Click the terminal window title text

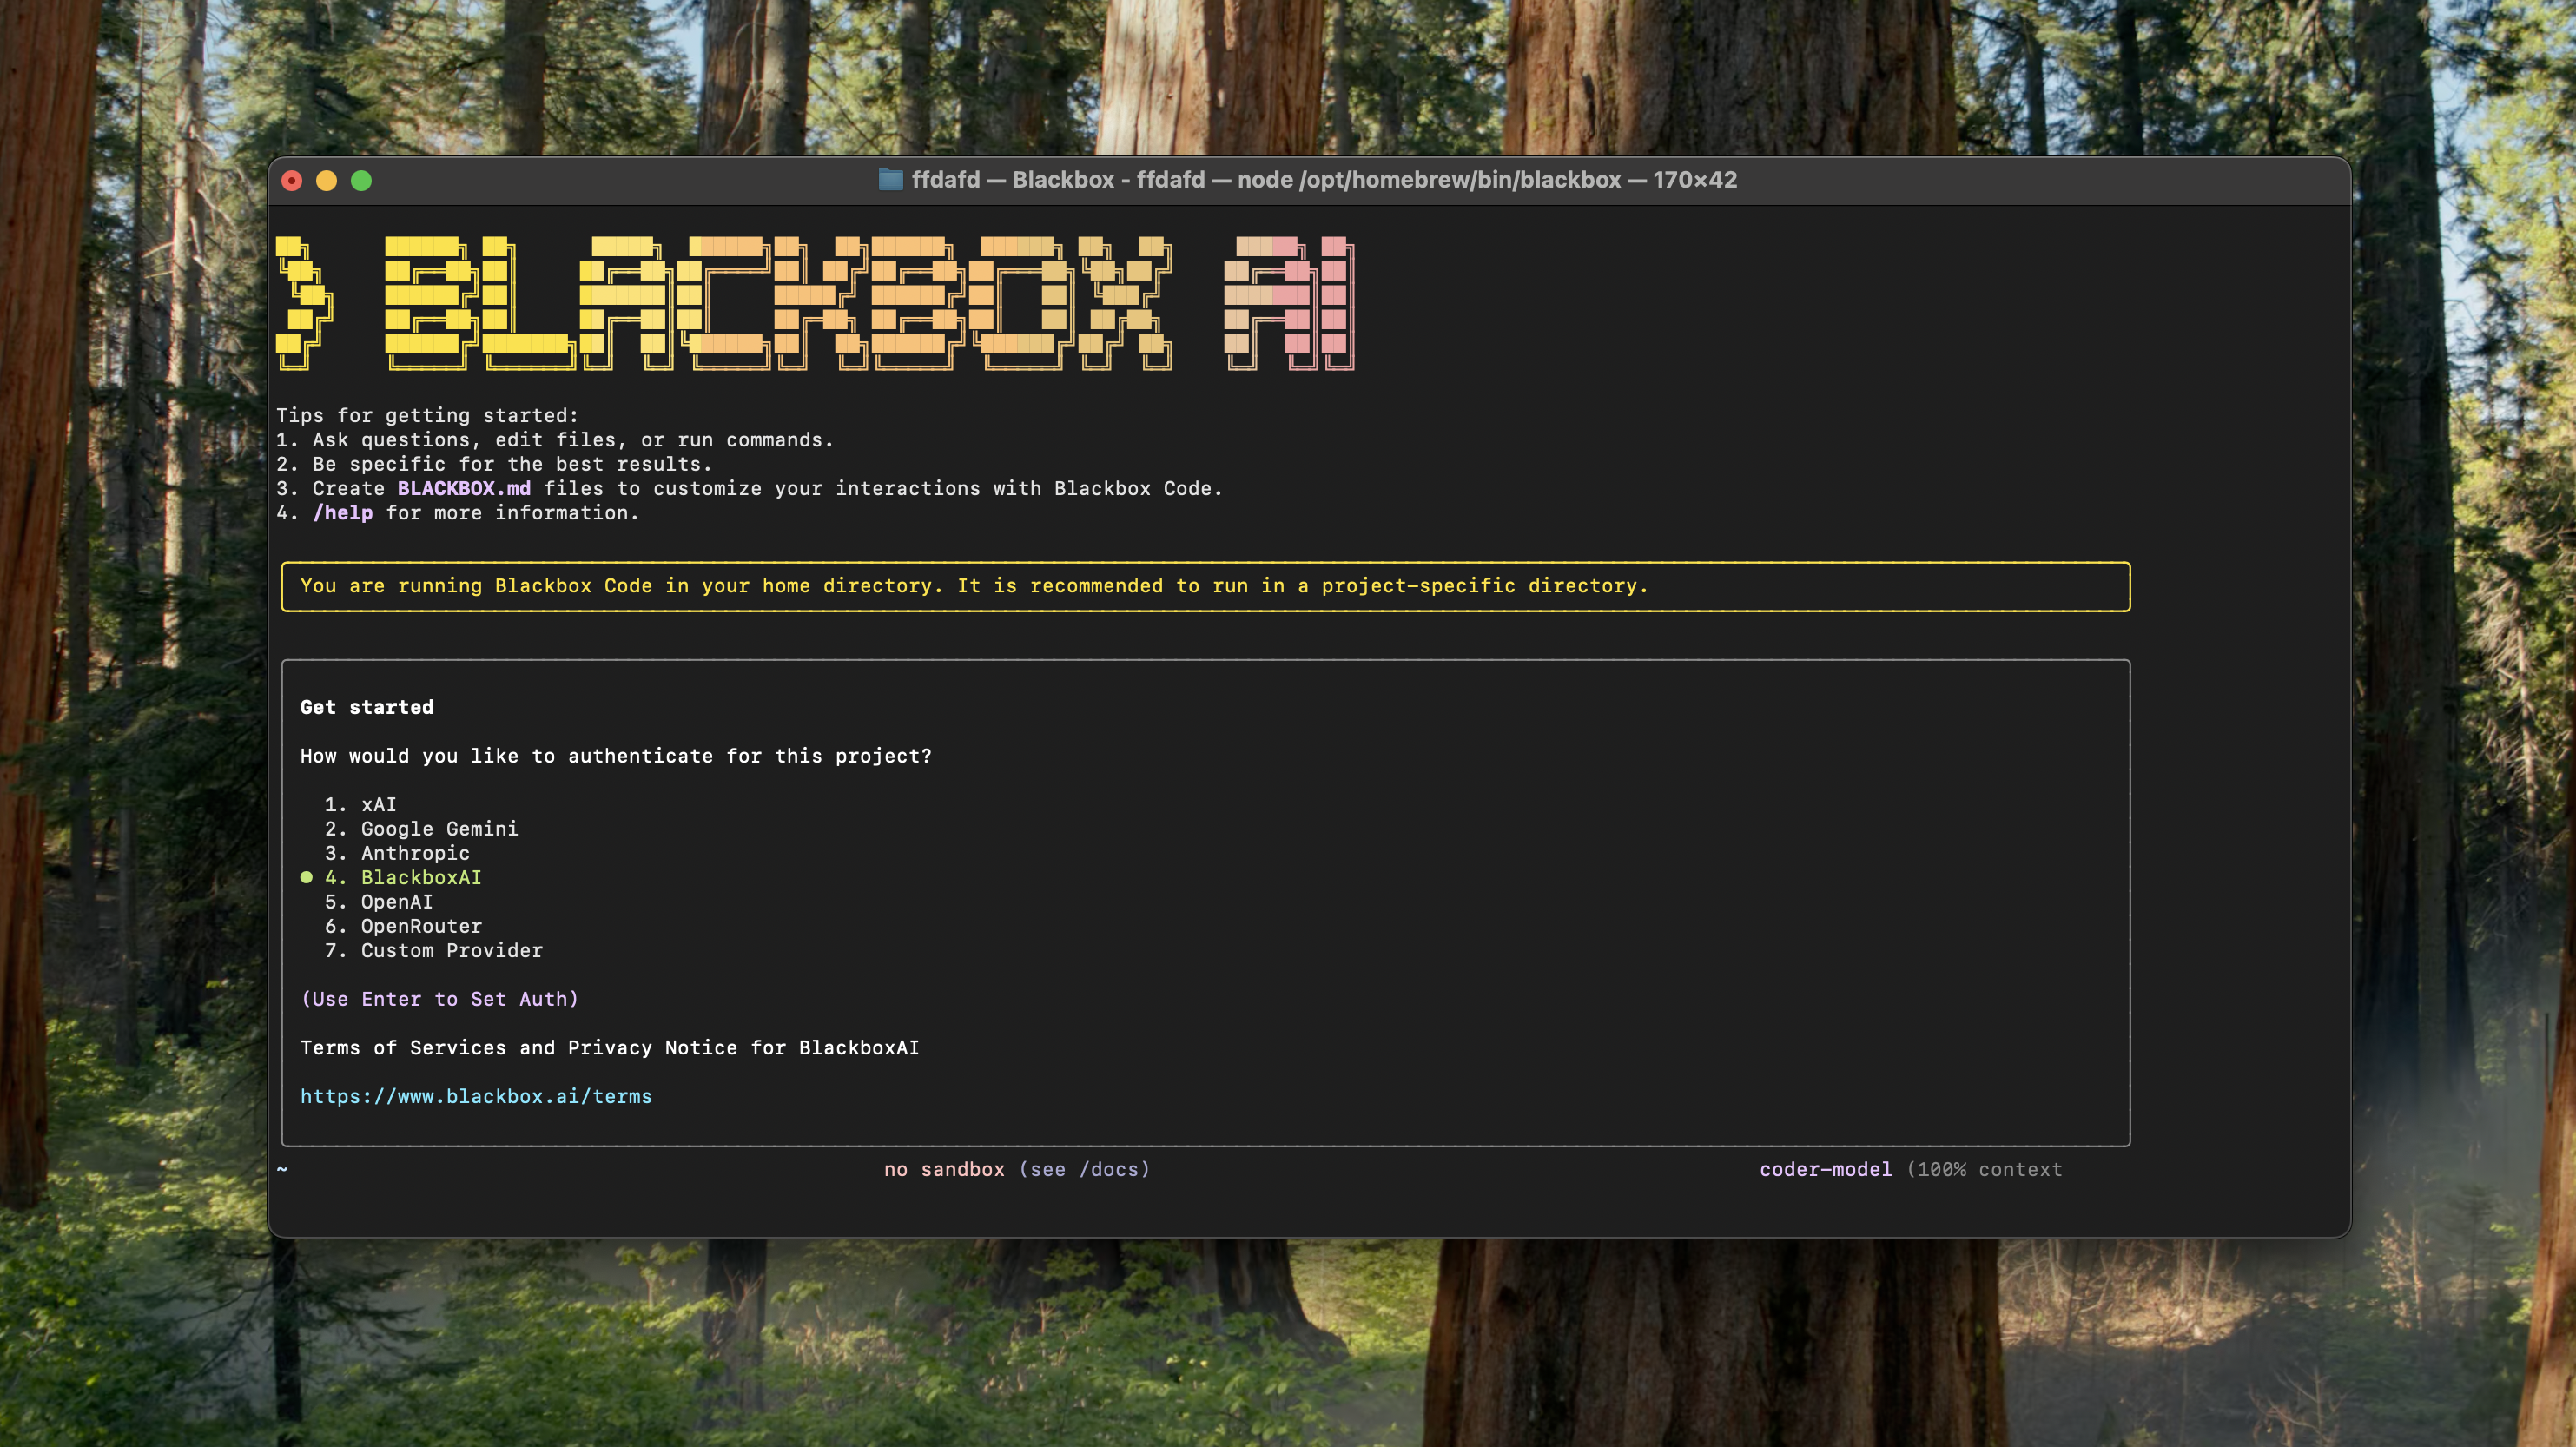1323,180
